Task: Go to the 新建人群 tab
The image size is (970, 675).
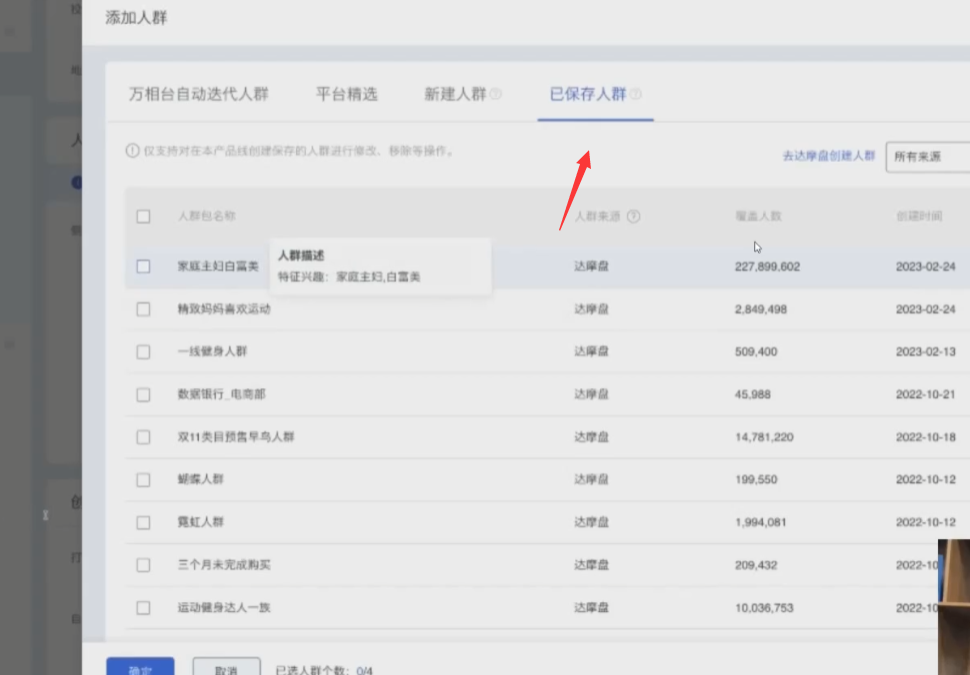Action: pyautogui.click(x=455, y=95)
